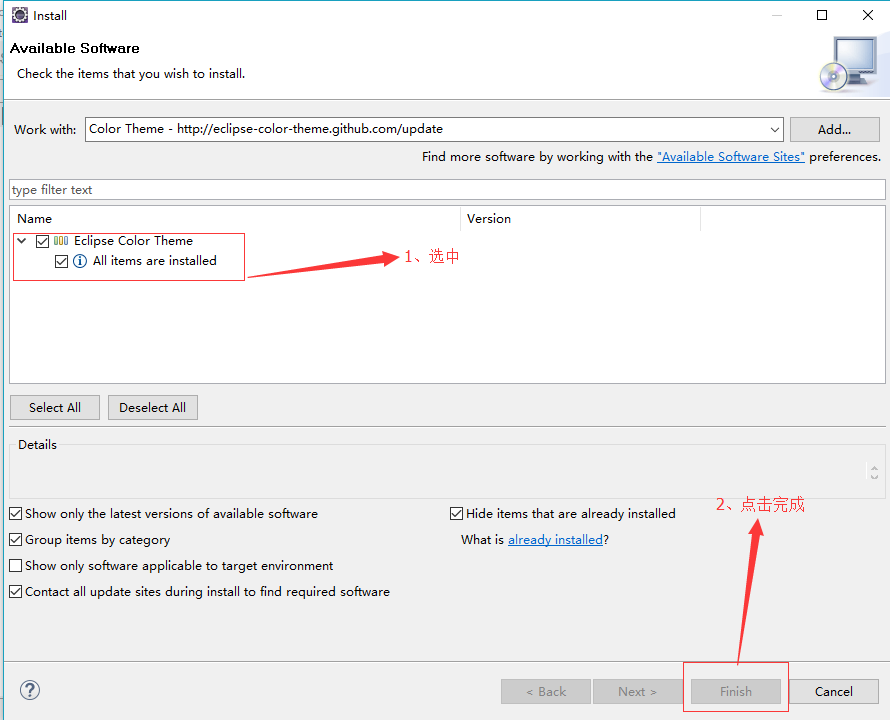
Task: Maximize the Install window
Action: [822, 15]
